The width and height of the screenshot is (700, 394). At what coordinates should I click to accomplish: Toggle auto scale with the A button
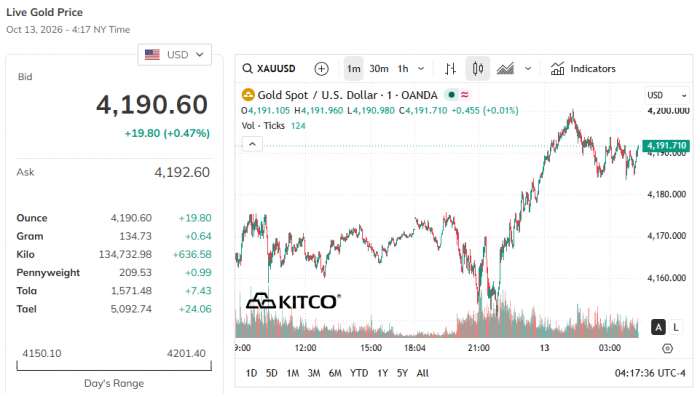pos(658,328)
